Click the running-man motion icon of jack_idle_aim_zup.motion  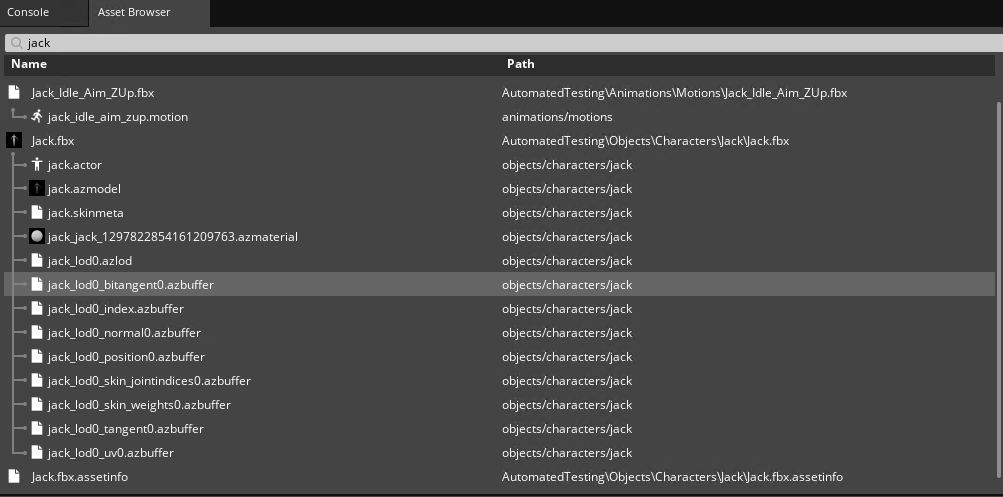(37, 116)
